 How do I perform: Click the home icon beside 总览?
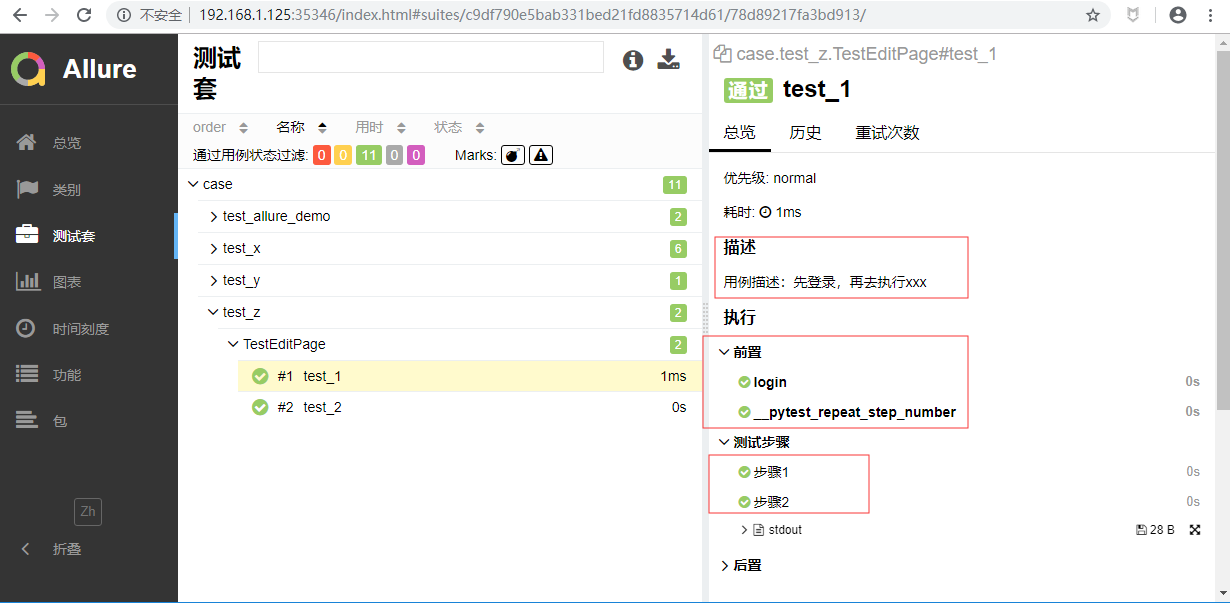28,142
